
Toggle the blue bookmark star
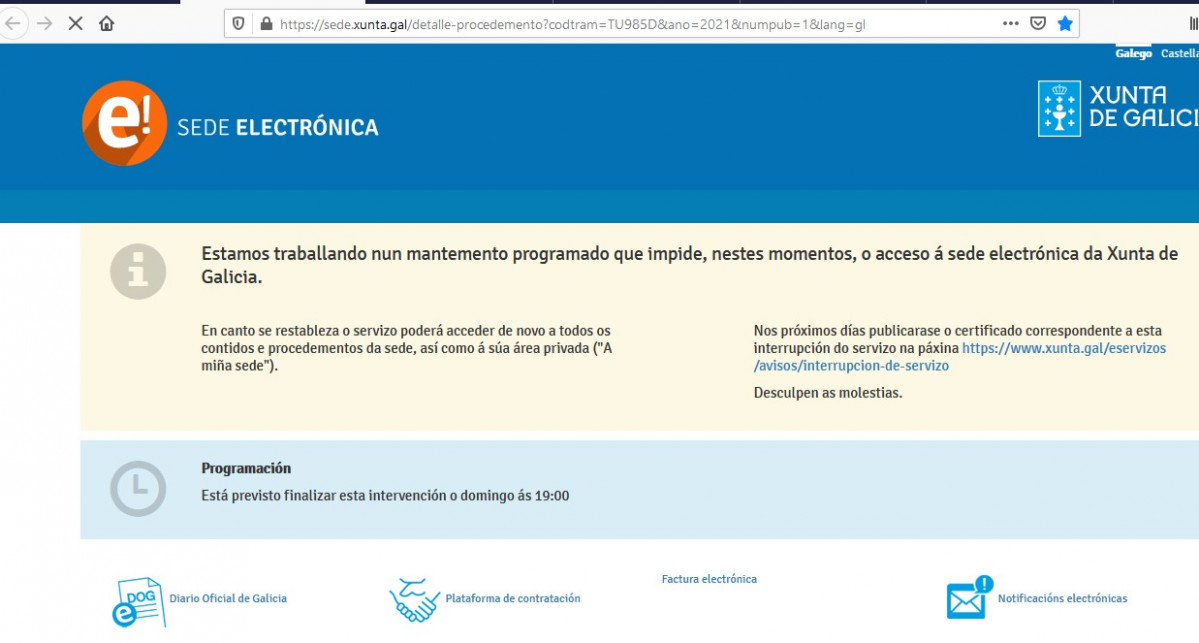pos(1066,23)
